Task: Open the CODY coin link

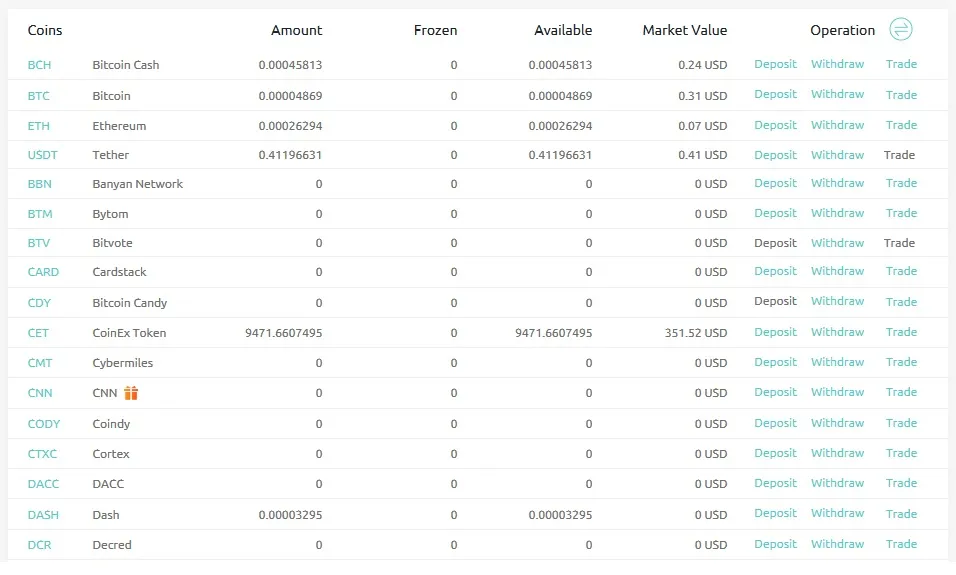Action: (x=44, y=424)
